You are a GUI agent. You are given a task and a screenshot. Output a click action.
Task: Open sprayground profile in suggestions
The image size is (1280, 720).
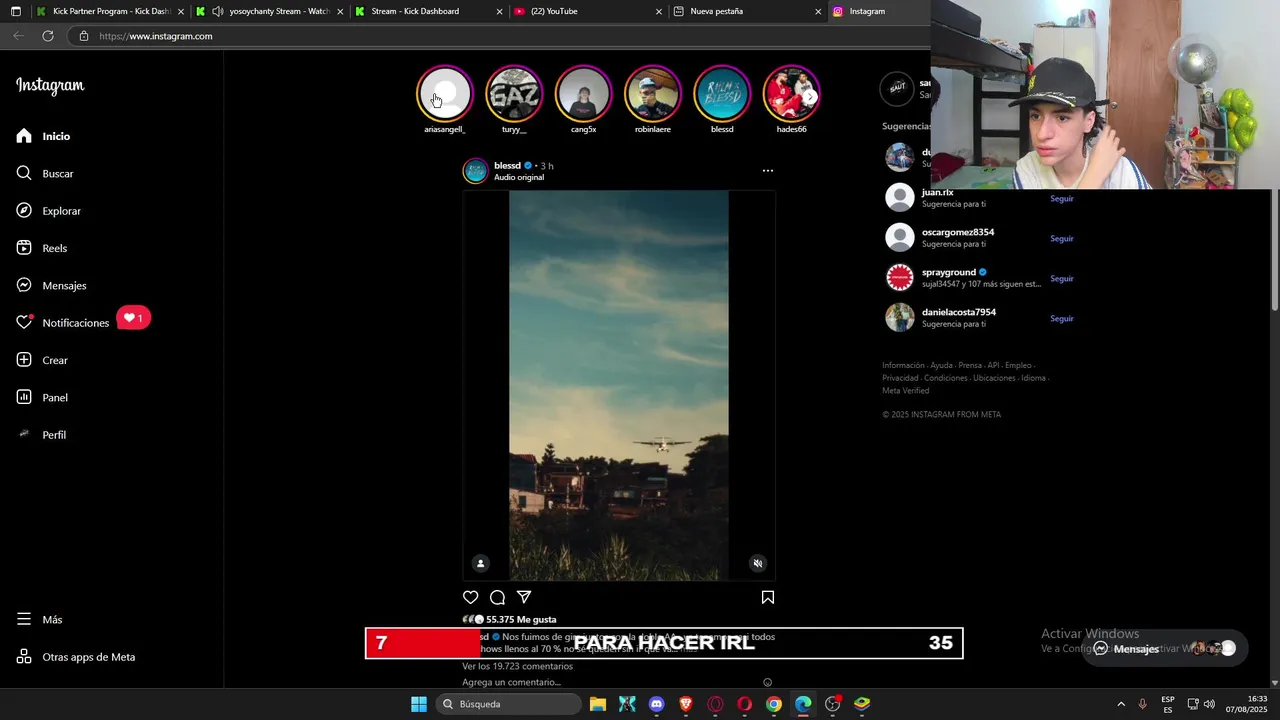coord(948,272)
